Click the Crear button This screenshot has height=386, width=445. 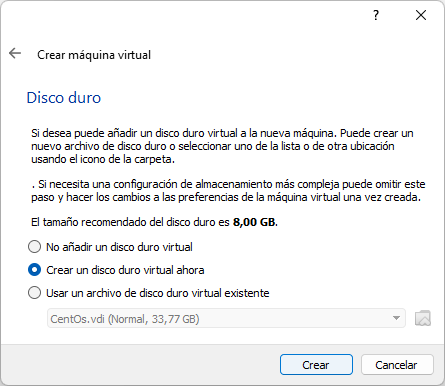click(x=316, y=365)
